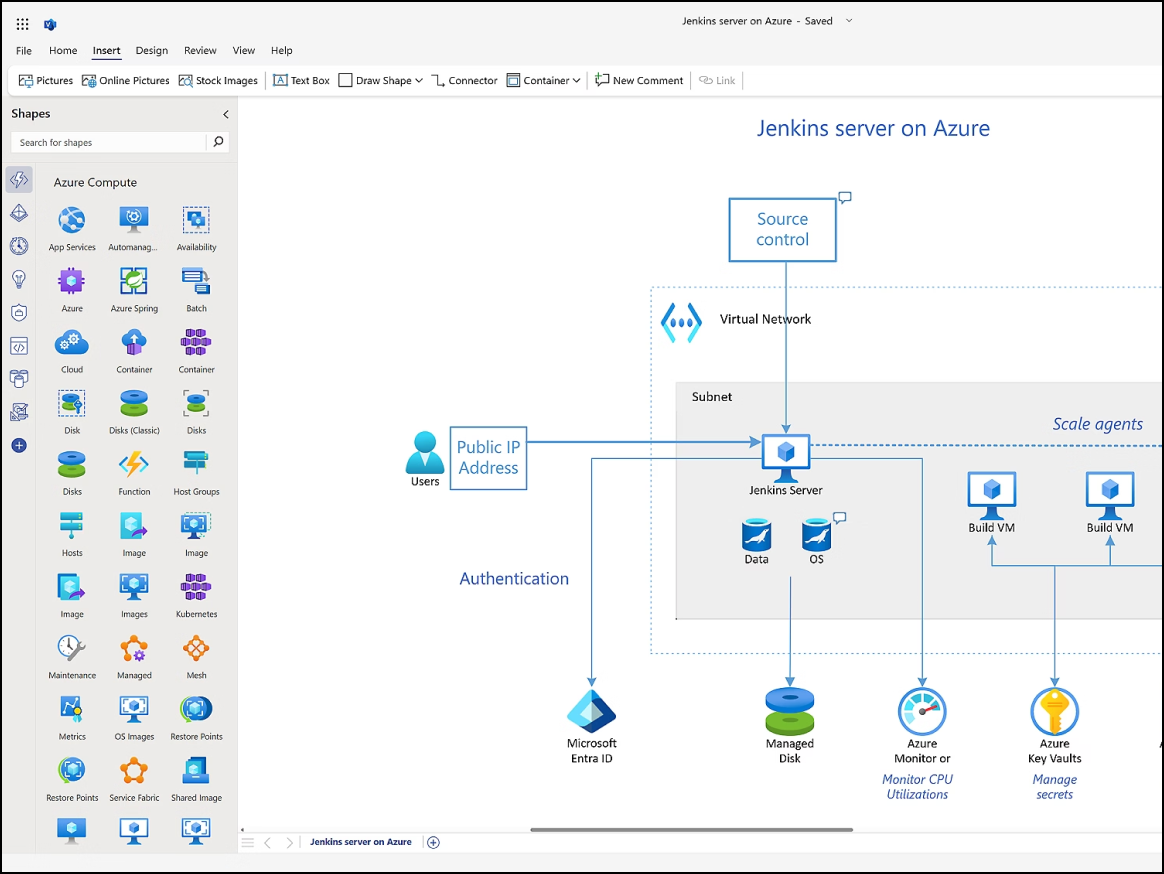
Task: Switch to the View tab
Action: [x=243, y=50]
